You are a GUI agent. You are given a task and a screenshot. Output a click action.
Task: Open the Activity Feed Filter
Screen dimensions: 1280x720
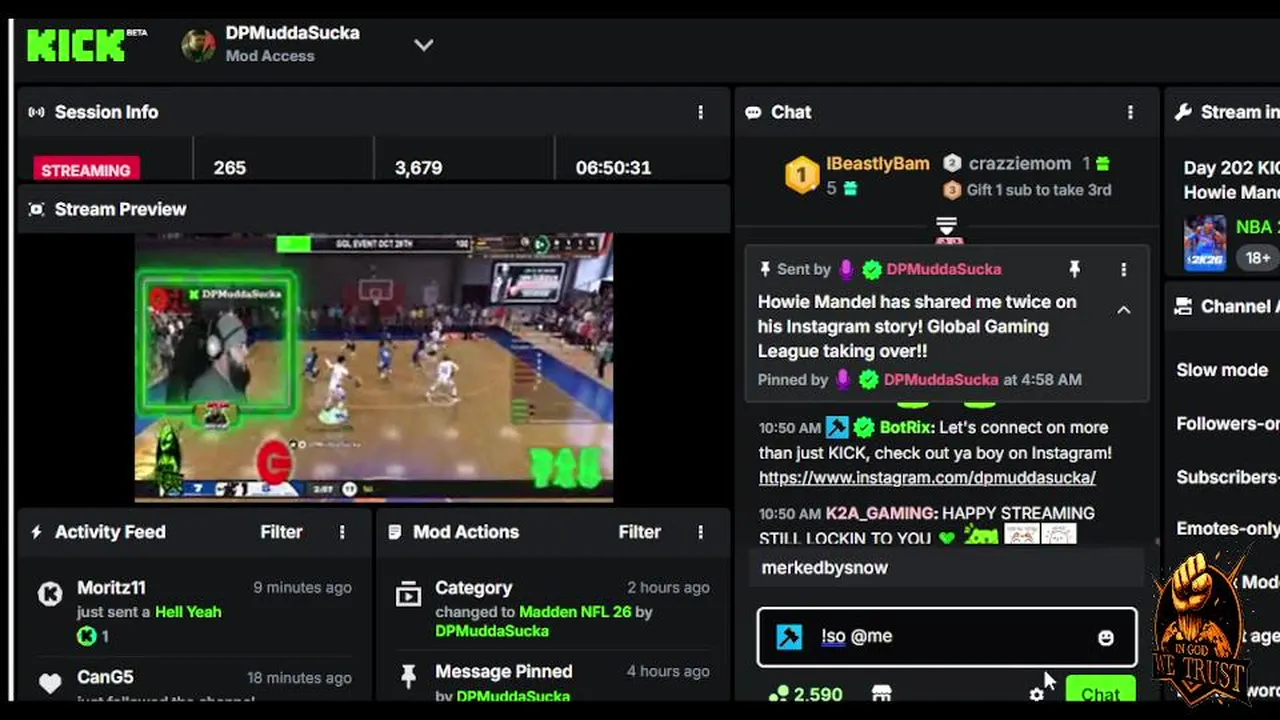[x=281, y=532]
